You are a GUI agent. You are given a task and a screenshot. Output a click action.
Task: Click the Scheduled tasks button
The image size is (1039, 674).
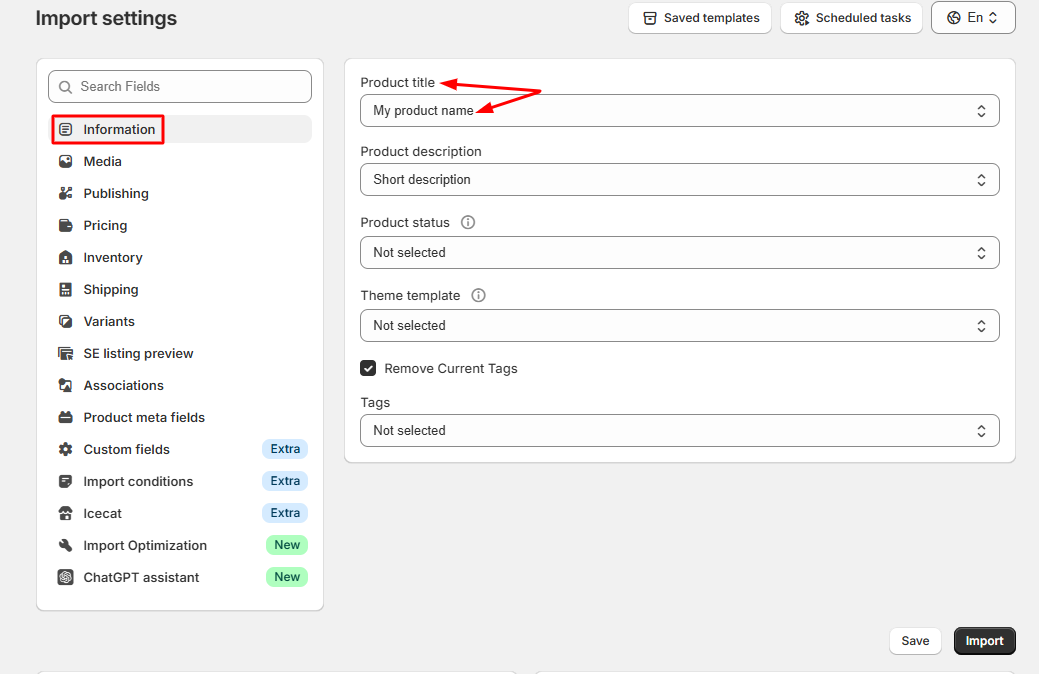coord(851,18)
